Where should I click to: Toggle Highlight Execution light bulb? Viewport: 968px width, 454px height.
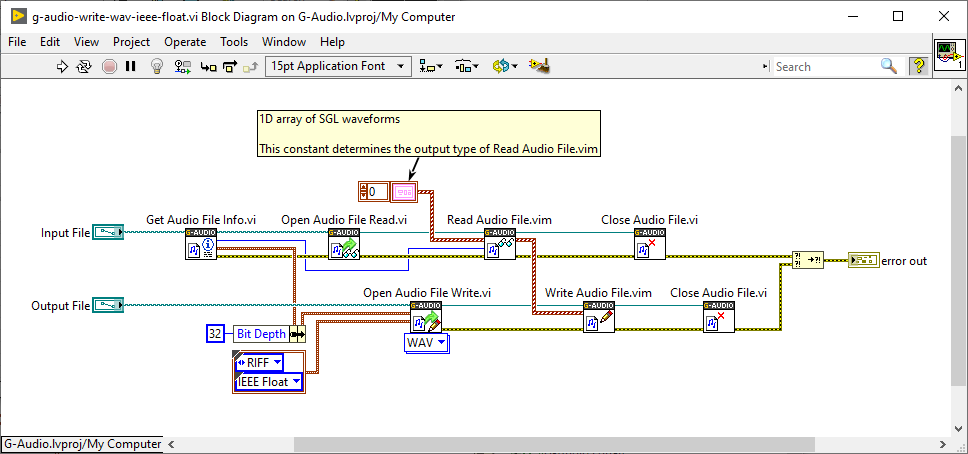coord(157,66)
